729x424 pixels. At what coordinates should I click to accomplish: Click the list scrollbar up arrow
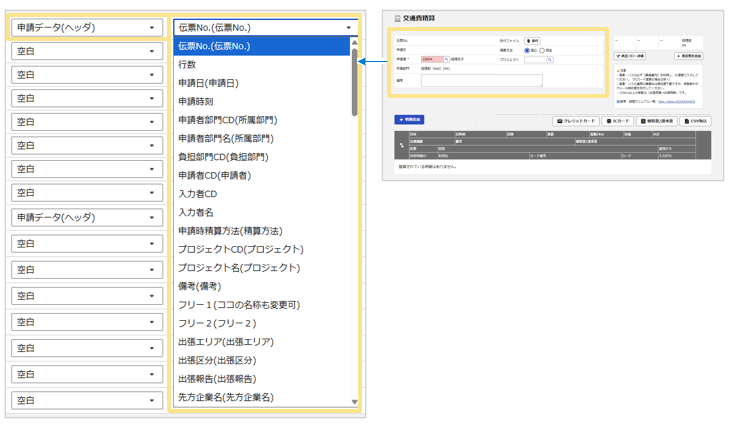[x=354, y=42]
